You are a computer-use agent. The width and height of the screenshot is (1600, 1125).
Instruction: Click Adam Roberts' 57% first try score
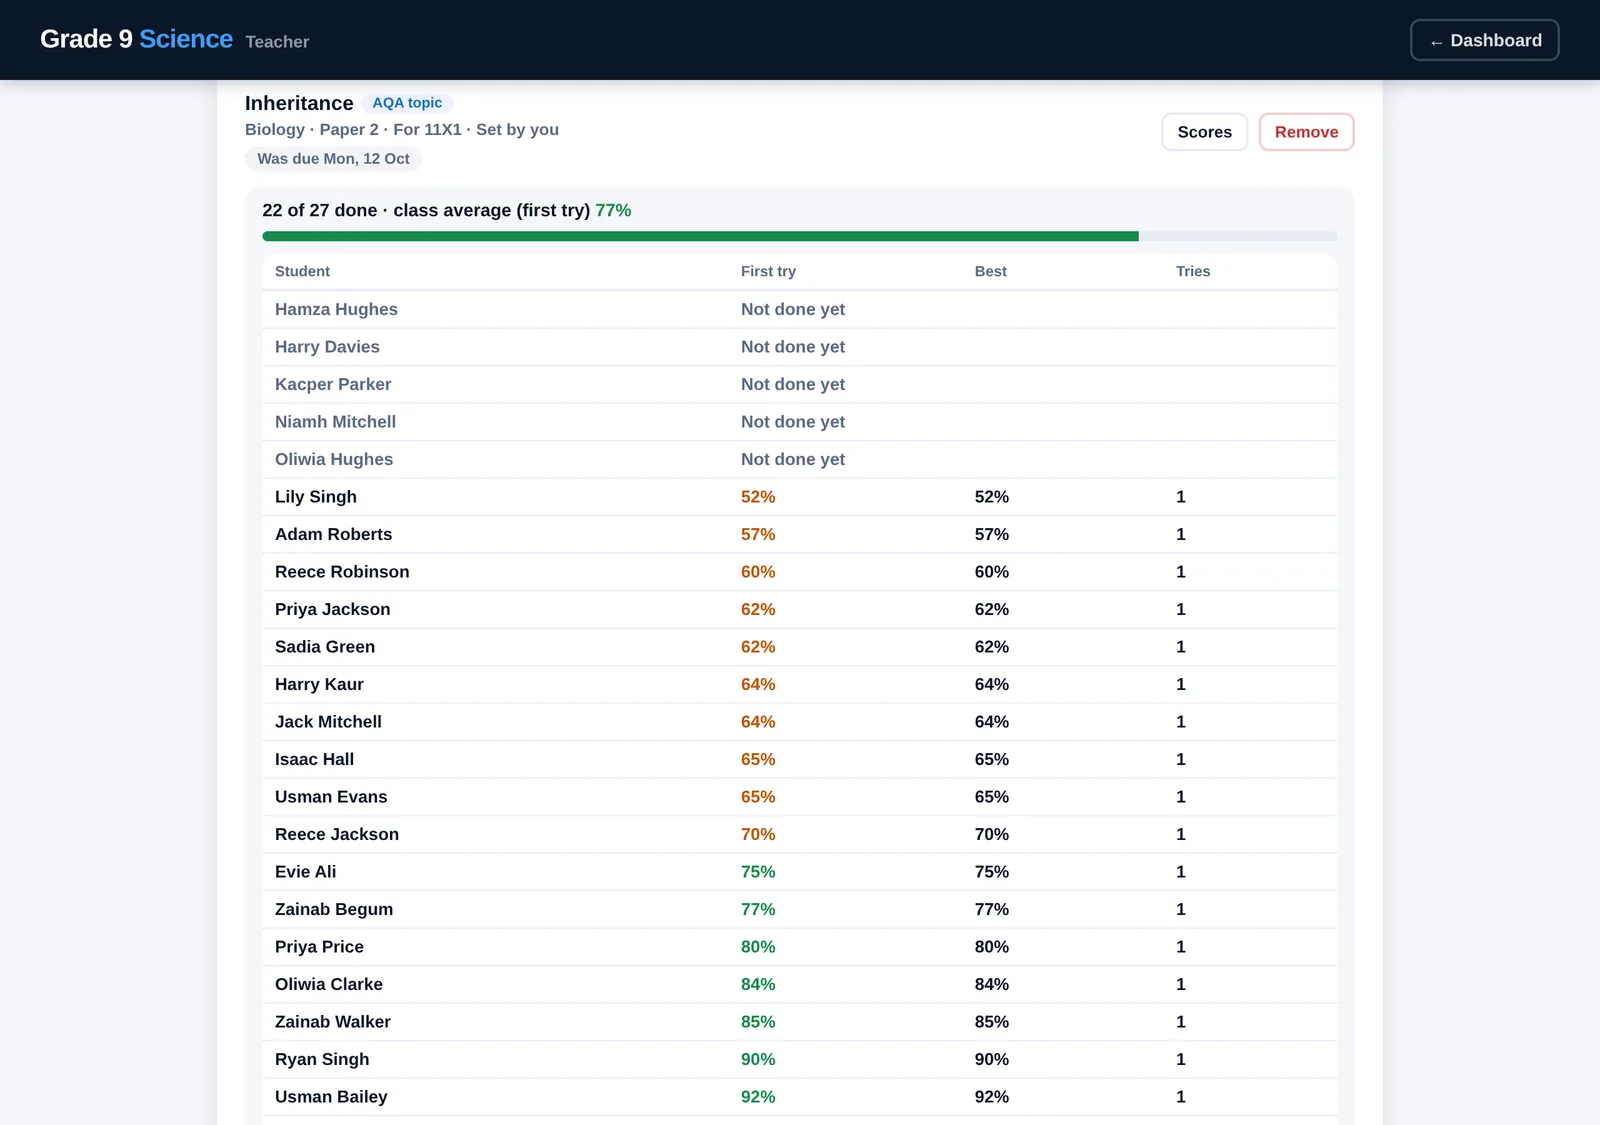(x=758, y=535)
